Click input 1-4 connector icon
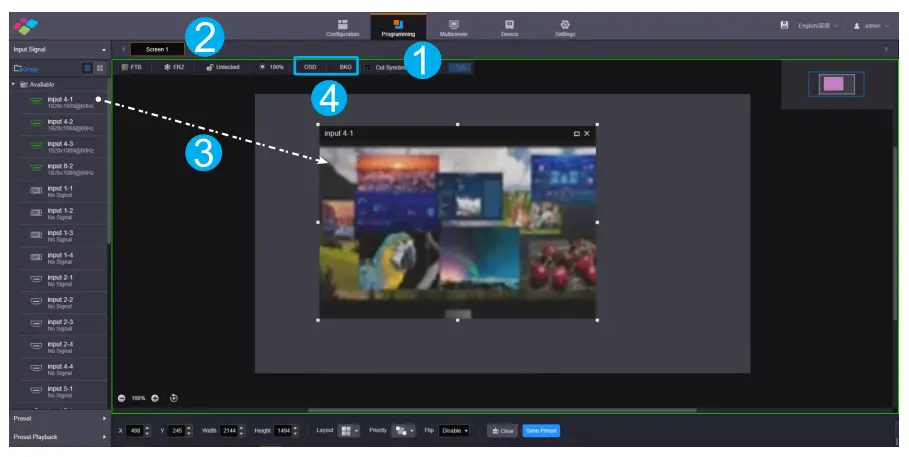 (x=36, y=257)
